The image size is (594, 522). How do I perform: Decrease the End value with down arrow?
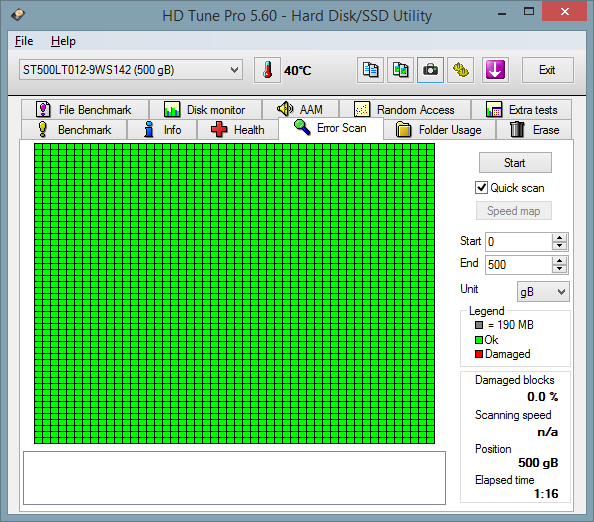(x=559, y=269)
